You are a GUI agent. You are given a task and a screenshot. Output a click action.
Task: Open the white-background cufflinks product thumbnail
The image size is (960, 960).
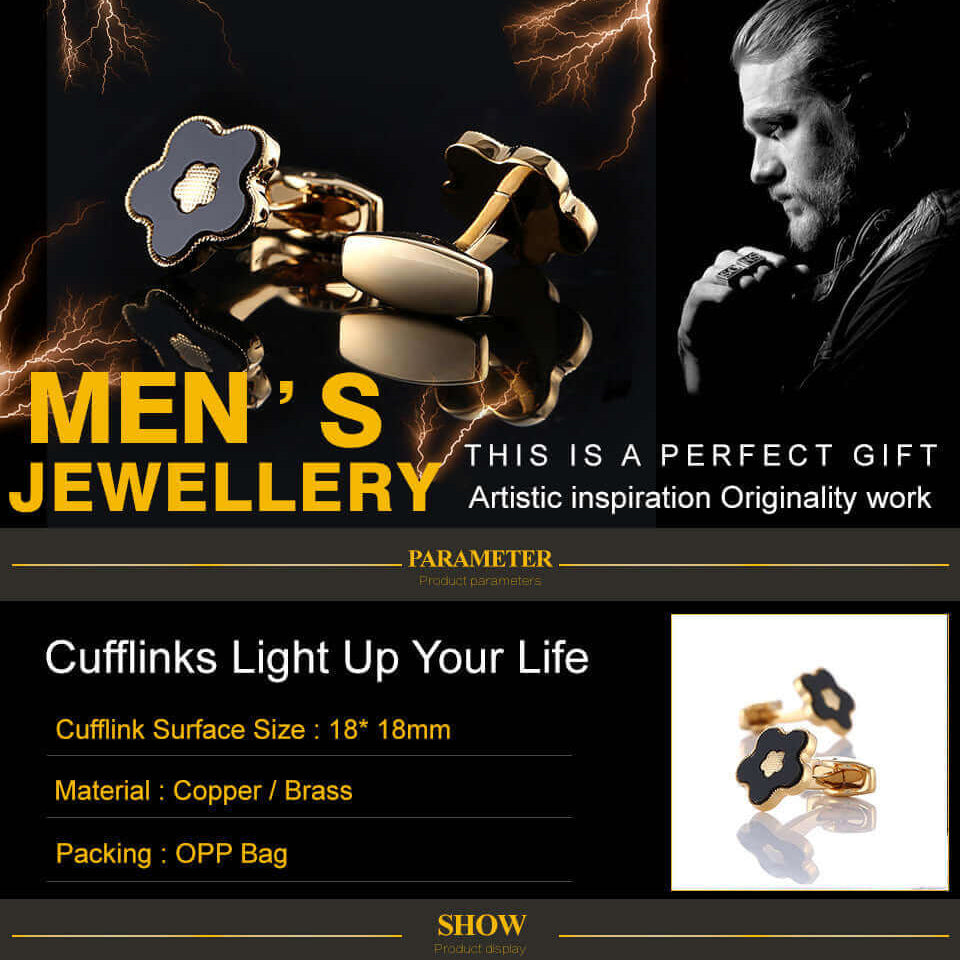coord(809,752)
